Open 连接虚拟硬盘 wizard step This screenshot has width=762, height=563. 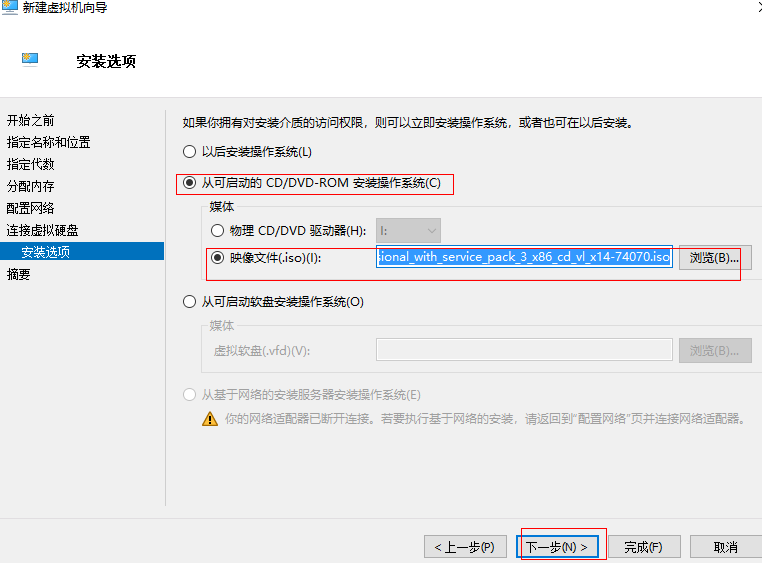[x=43, y=230]
